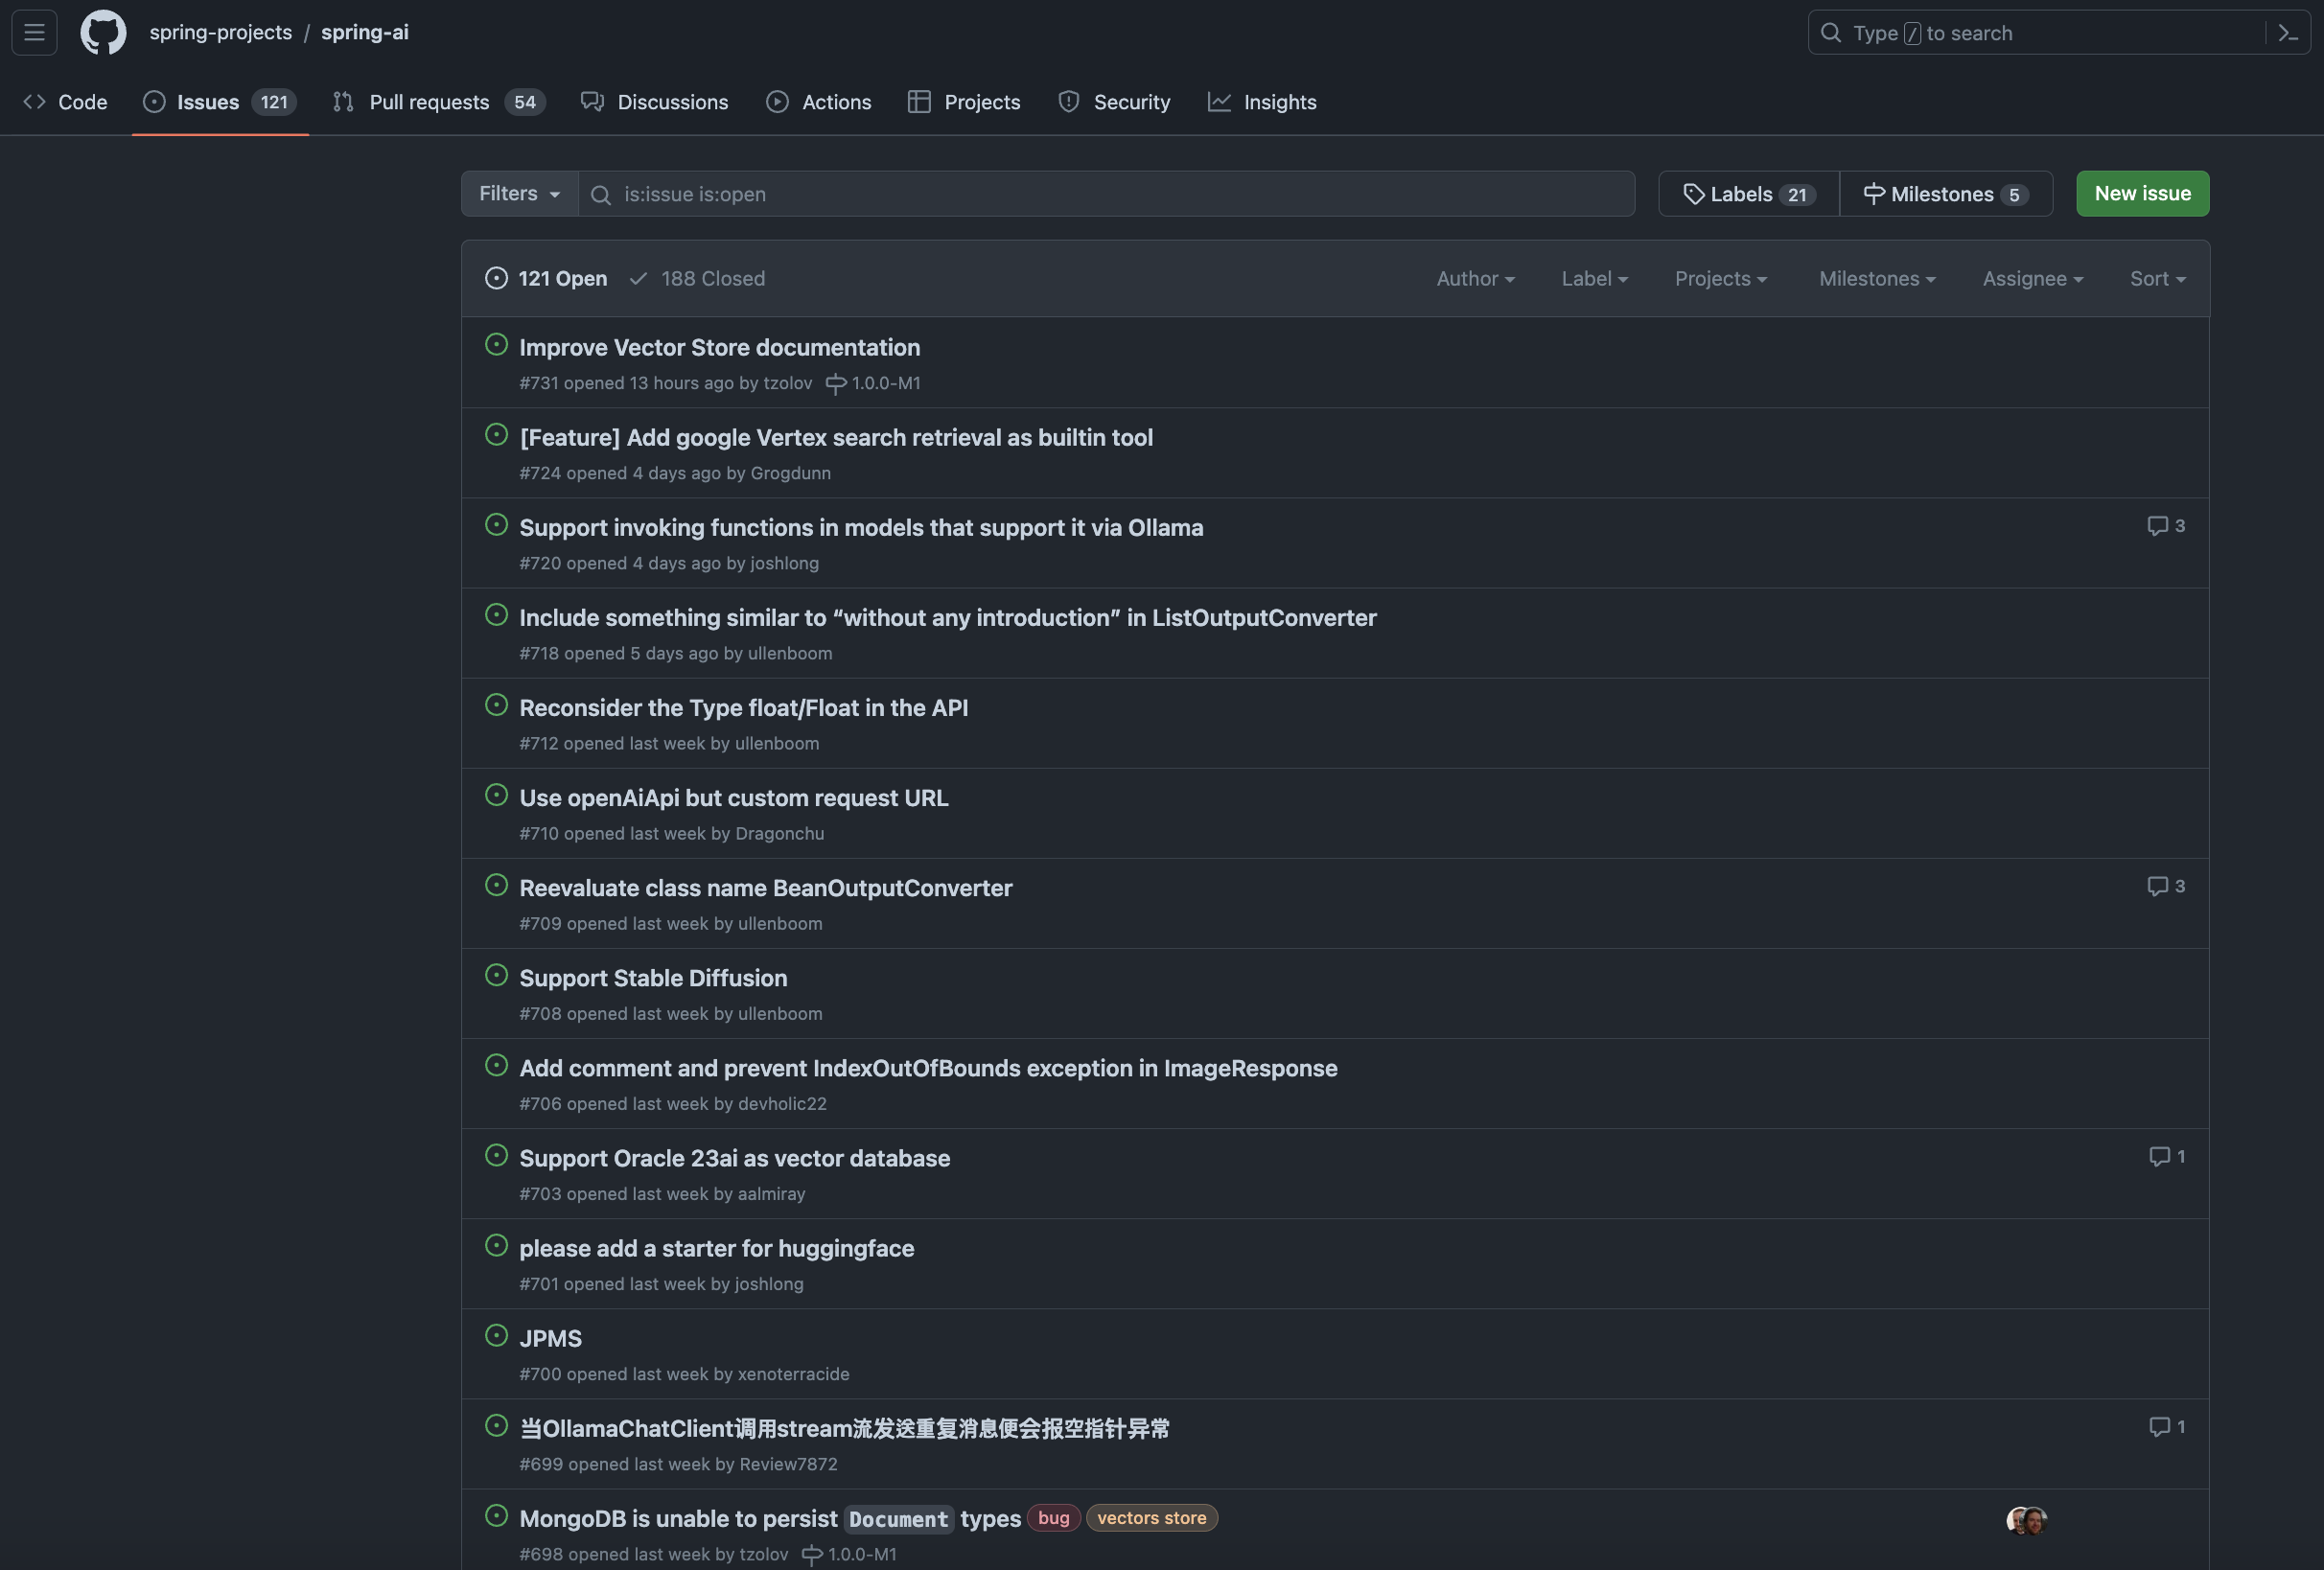This screenshot has height=1570, width=2324.
Task: Click assignee avatars on MongoDB issue
Action: 2027,1520
